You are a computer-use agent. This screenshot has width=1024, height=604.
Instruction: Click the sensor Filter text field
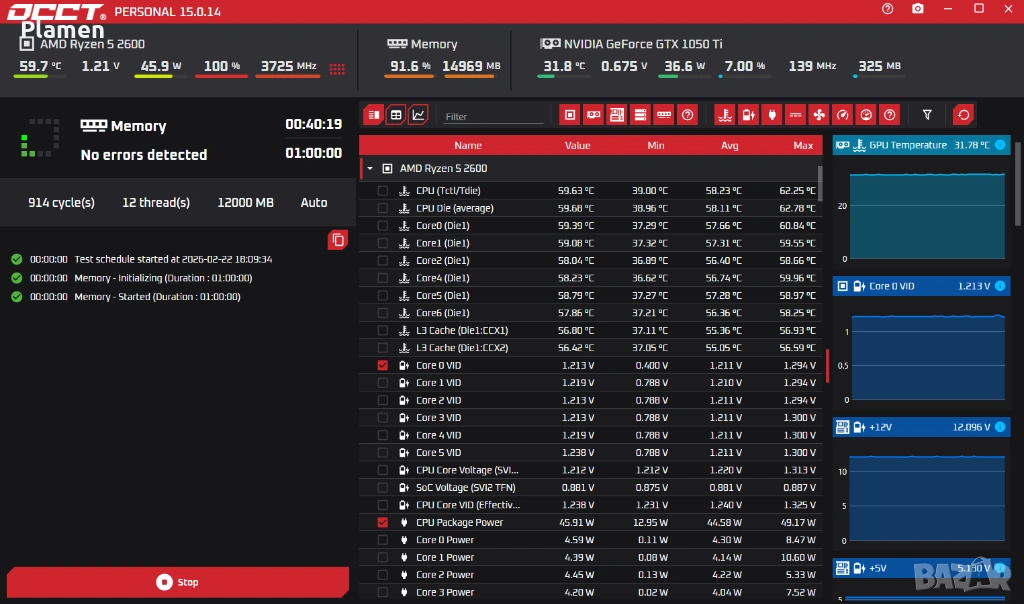493,117
